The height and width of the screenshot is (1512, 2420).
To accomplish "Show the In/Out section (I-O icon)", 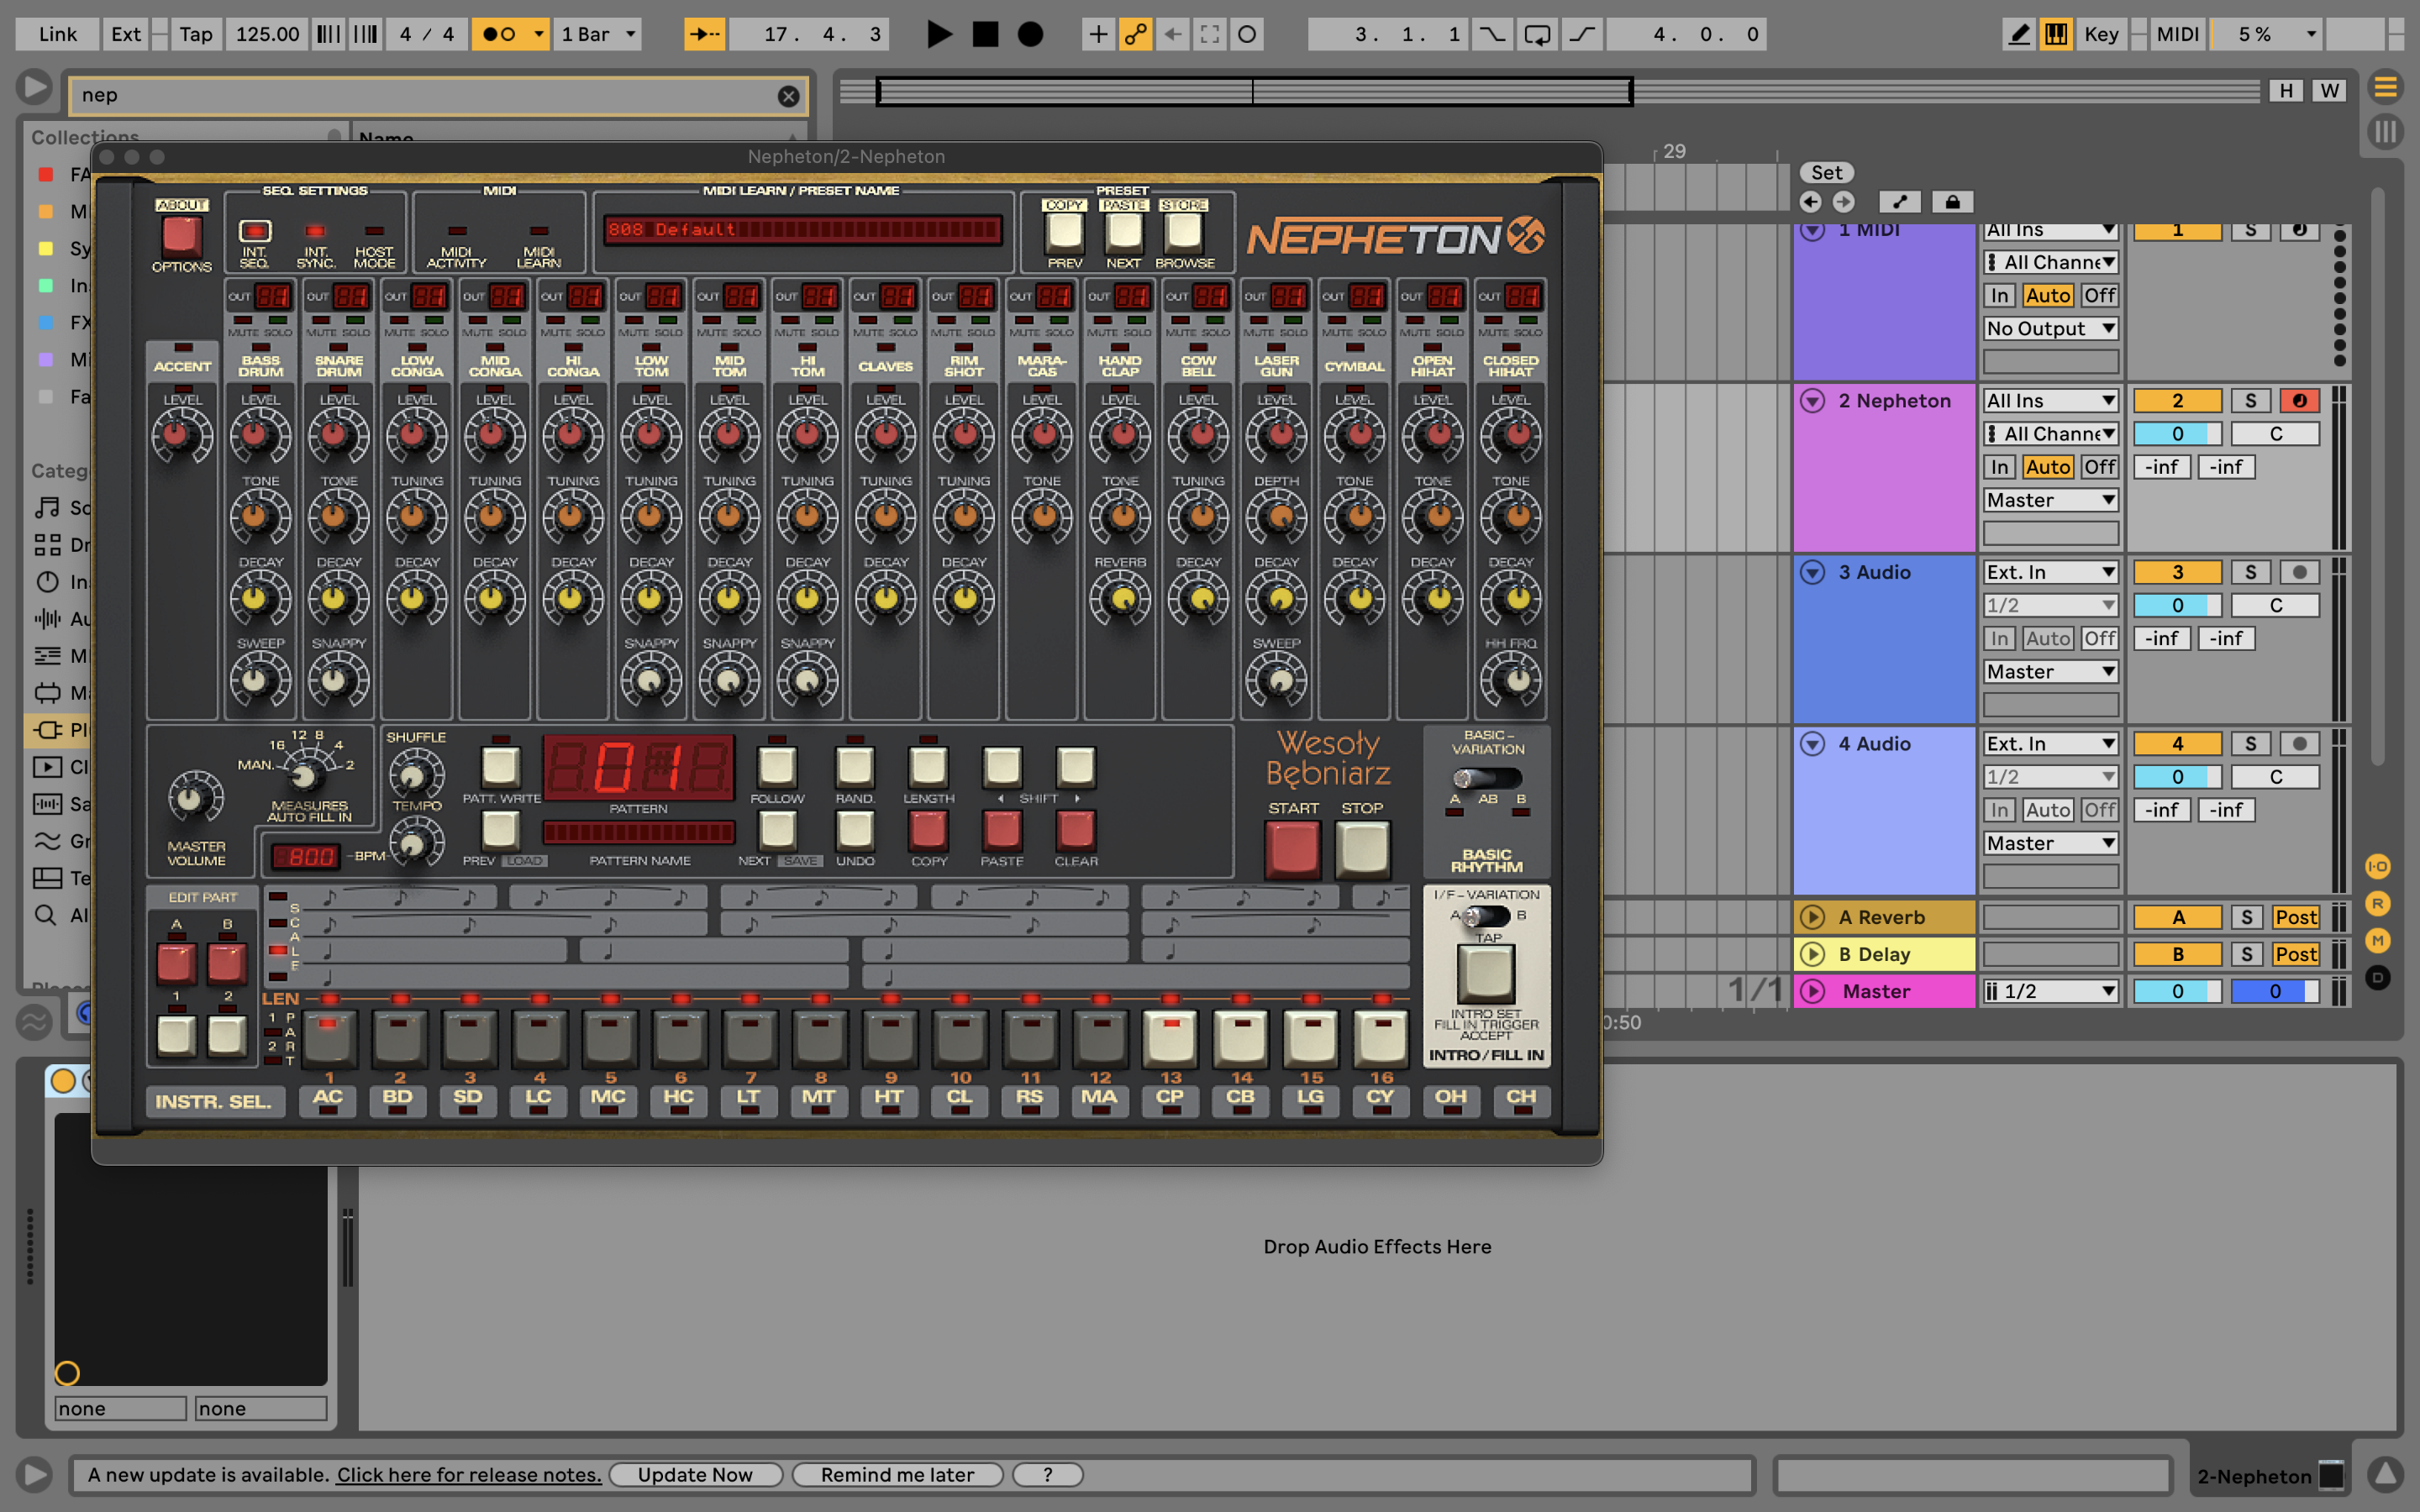I will click(x=2377, y=866).
